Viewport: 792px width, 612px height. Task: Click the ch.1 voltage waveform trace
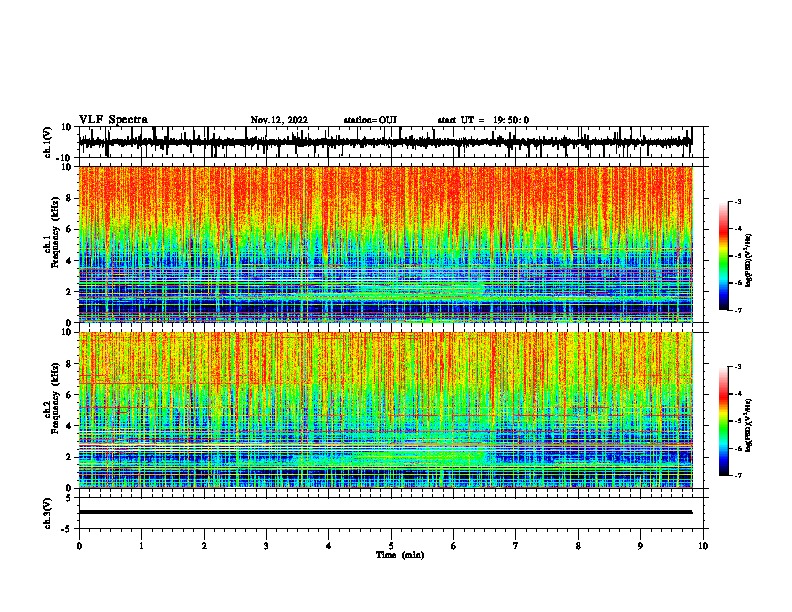385,142
